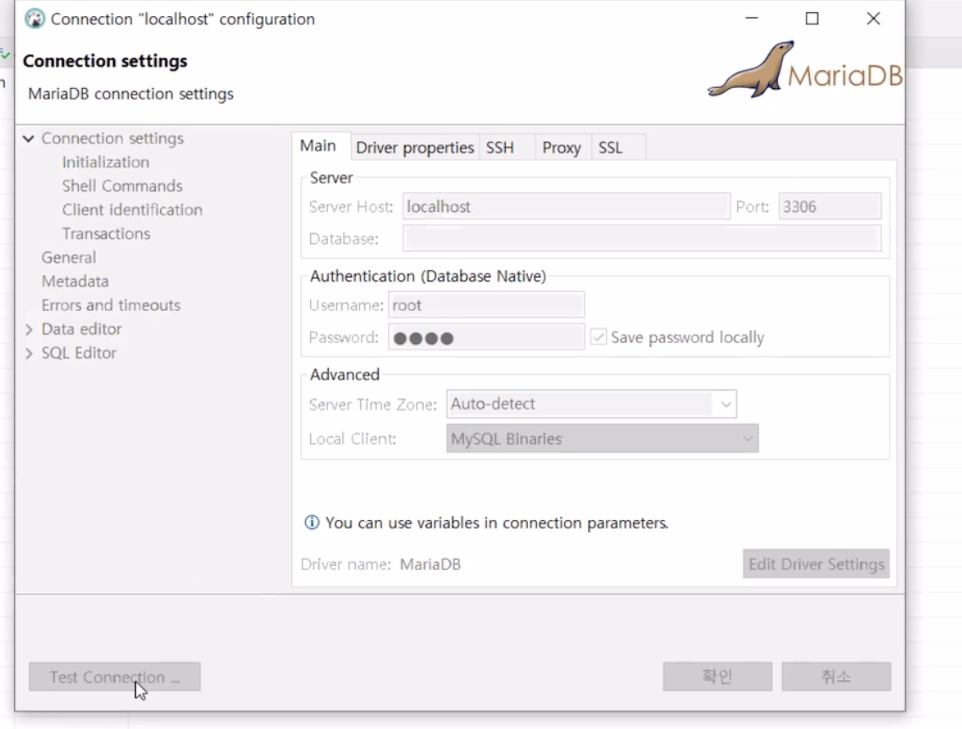Click the Port field showing 3306
Screen dimensions: 962x729
click(830, 207)
